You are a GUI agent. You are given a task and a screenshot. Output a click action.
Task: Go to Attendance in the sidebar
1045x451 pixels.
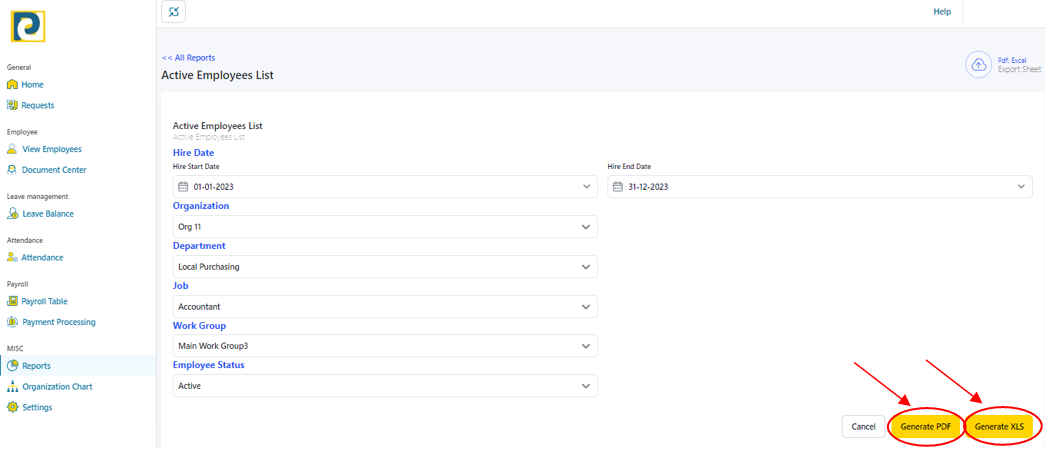click(42, 258)
